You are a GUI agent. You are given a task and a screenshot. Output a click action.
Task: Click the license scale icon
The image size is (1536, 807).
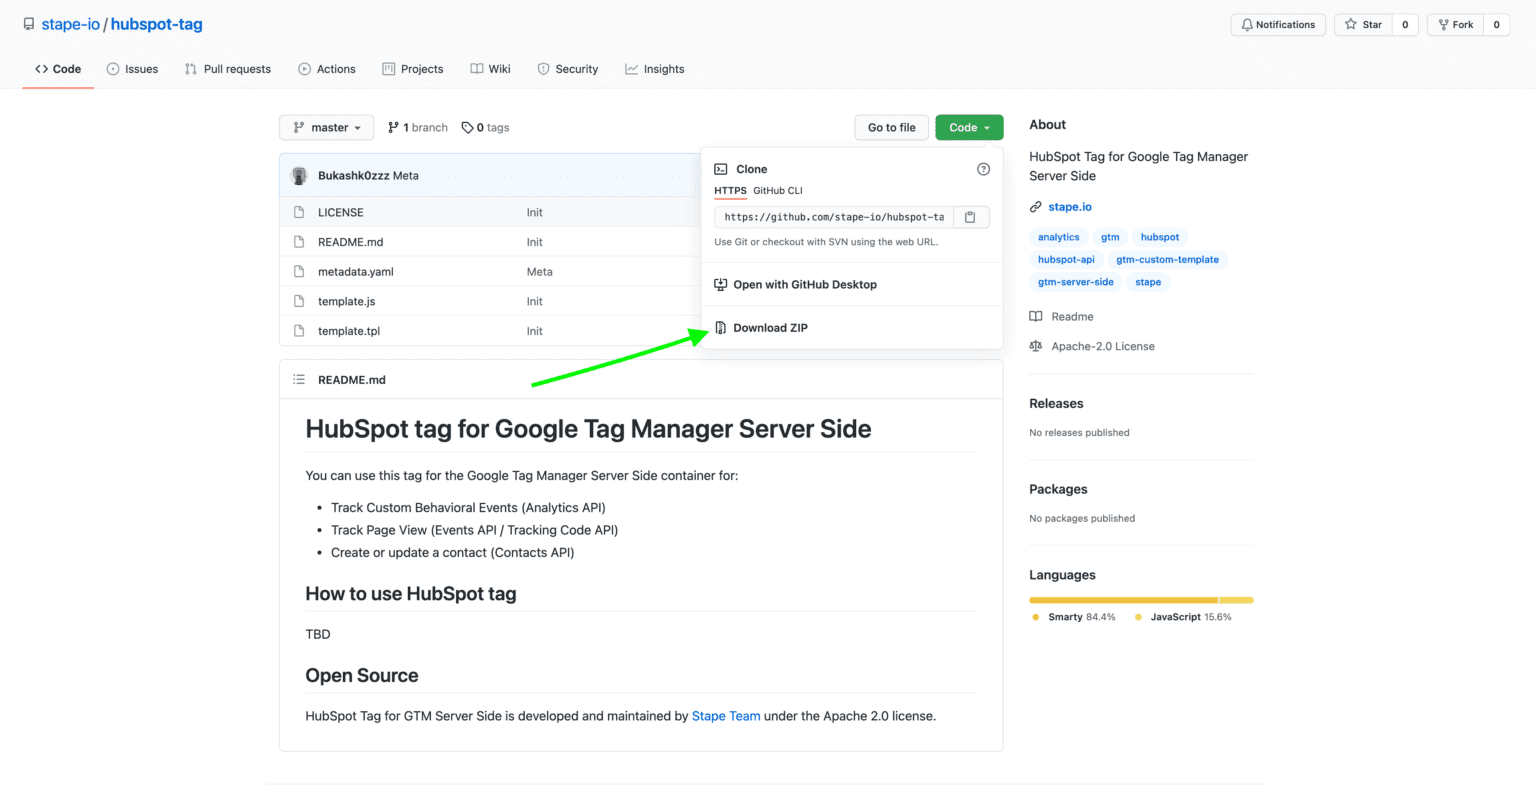pyautogui.click(x=1036, y=346)
